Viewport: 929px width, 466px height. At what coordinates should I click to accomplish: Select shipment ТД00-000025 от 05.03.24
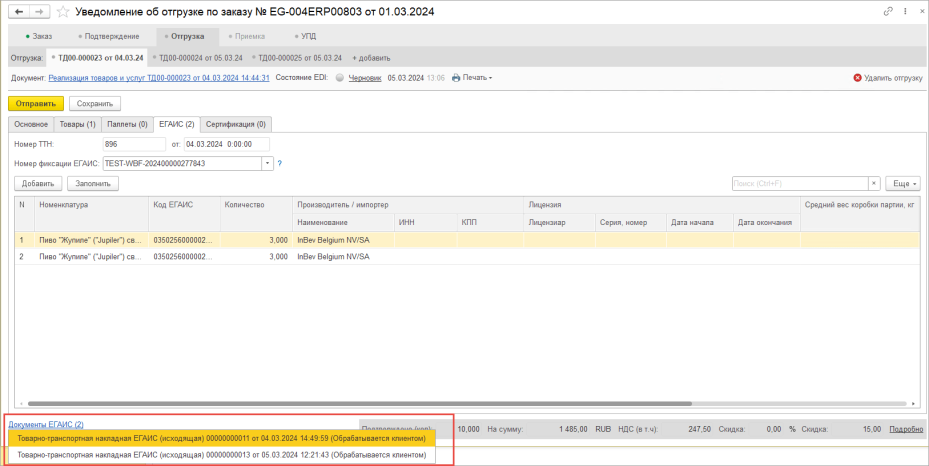[297, 58]
